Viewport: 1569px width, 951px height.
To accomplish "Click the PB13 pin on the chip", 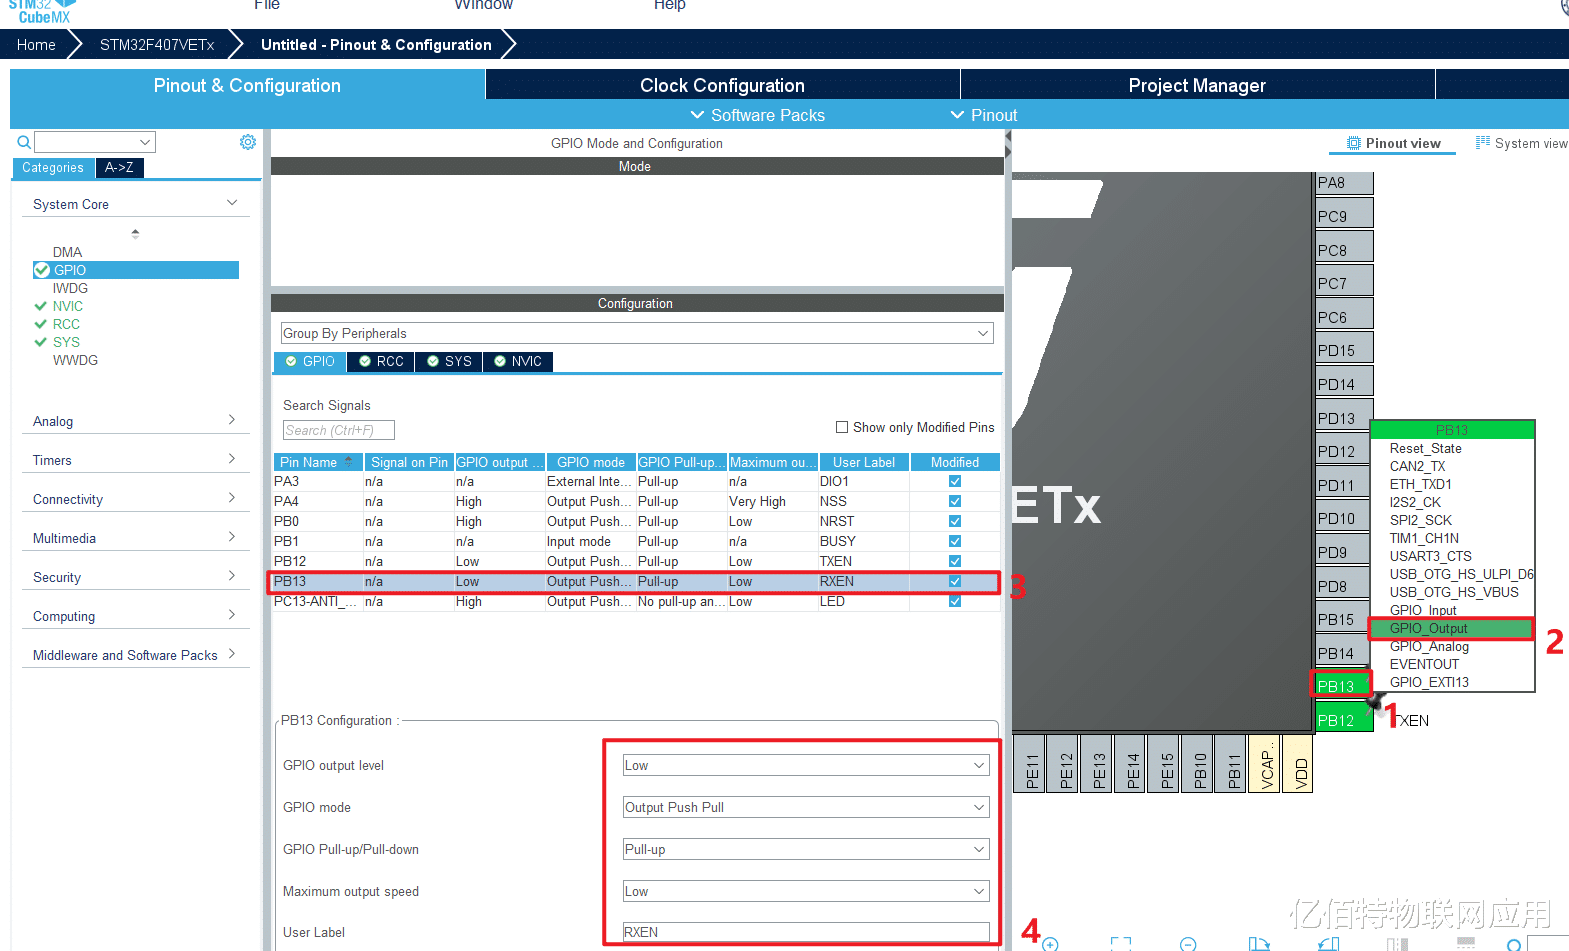I will (1341, 685).
